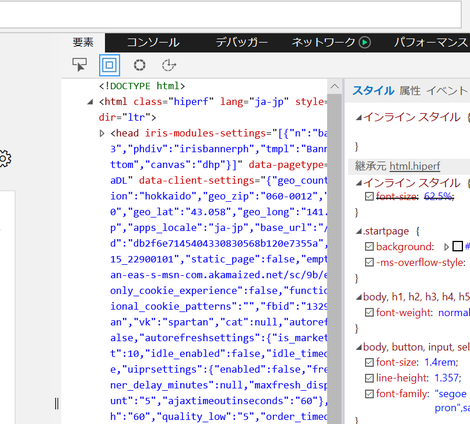Switch to the コンソール tab
The width and height of the screenshot is (470, 424).
point(153,42)
